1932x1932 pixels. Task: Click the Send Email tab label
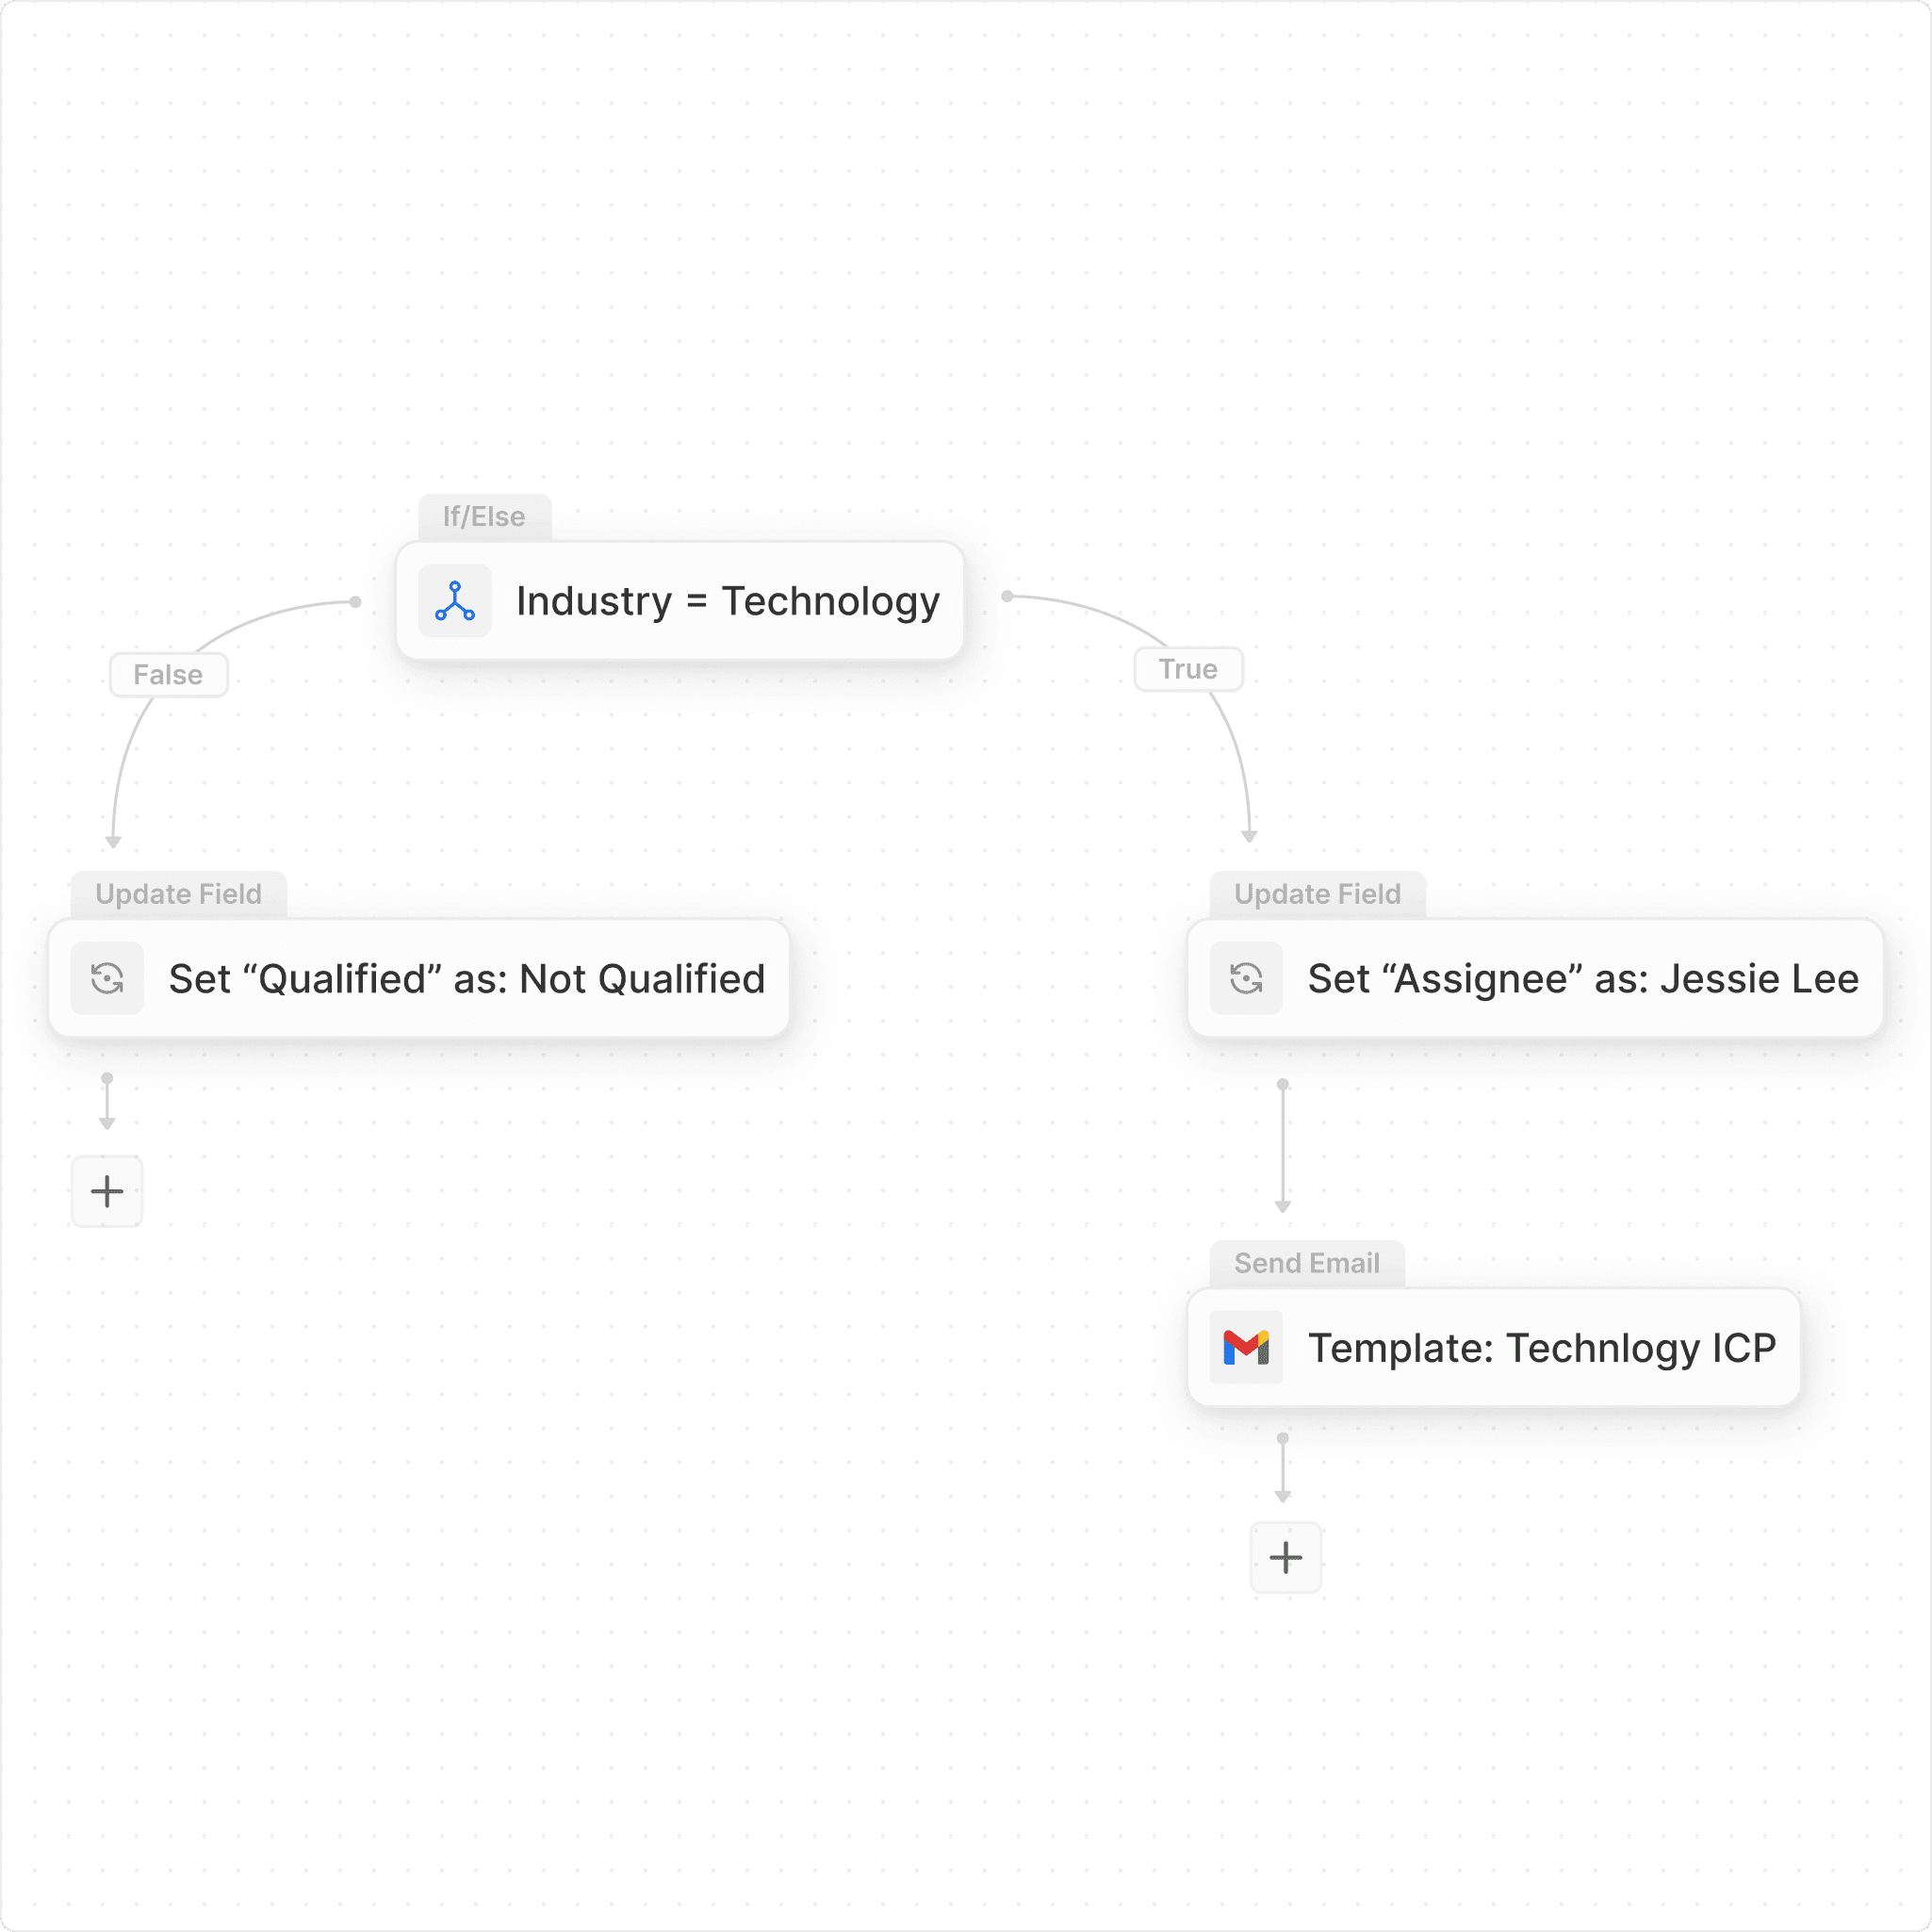[x=1306, y=1263]
